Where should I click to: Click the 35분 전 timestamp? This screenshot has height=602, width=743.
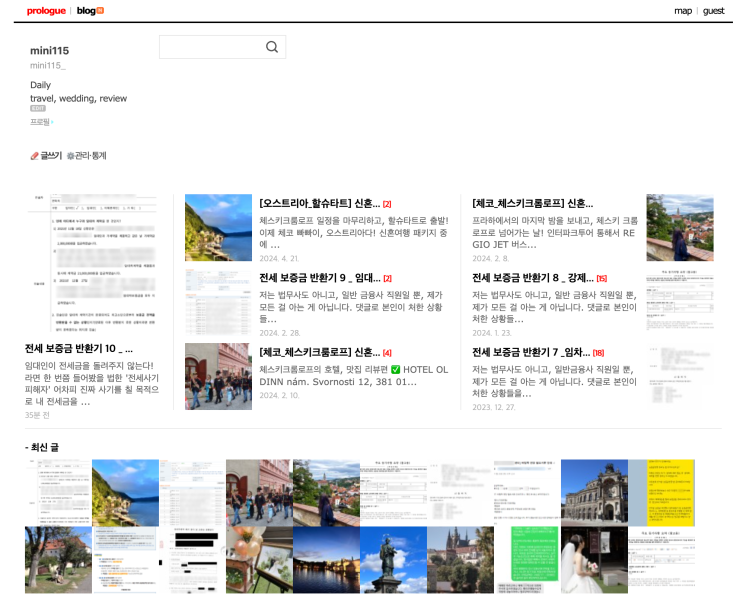click(x=37, y=415)
